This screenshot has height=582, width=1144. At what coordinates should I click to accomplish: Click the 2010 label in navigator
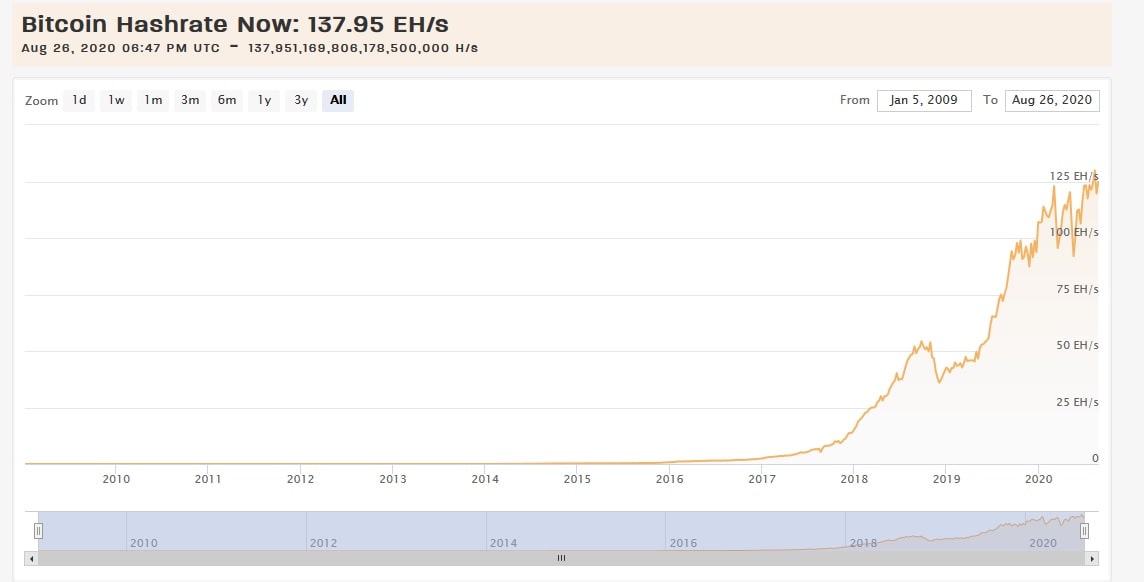click(x=144, y=543)
